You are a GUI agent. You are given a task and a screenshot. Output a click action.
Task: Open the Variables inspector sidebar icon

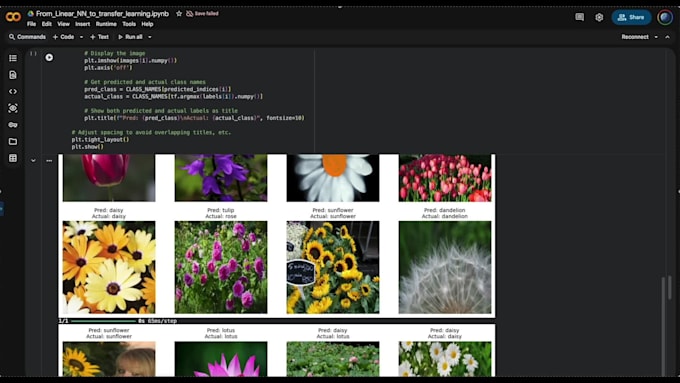pyautogui.click(x=13, y=108)
